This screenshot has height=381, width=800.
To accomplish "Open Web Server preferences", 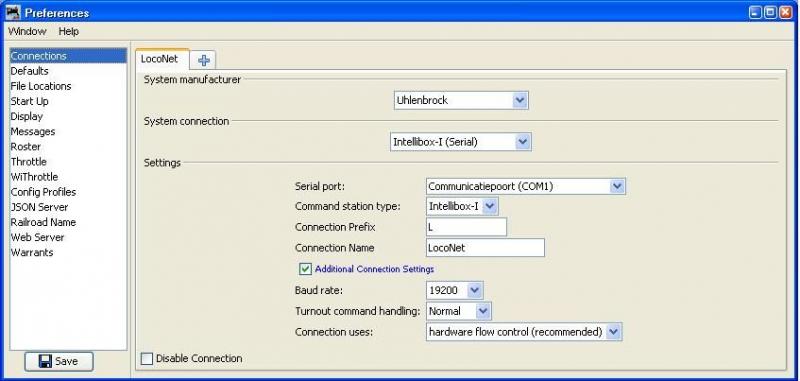I will [x=68, y=237].
